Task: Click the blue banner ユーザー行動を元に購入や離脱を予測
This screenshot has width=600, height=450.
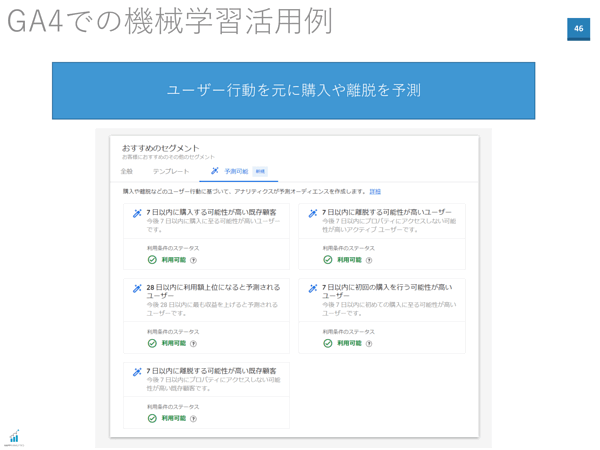Action: 293,91
